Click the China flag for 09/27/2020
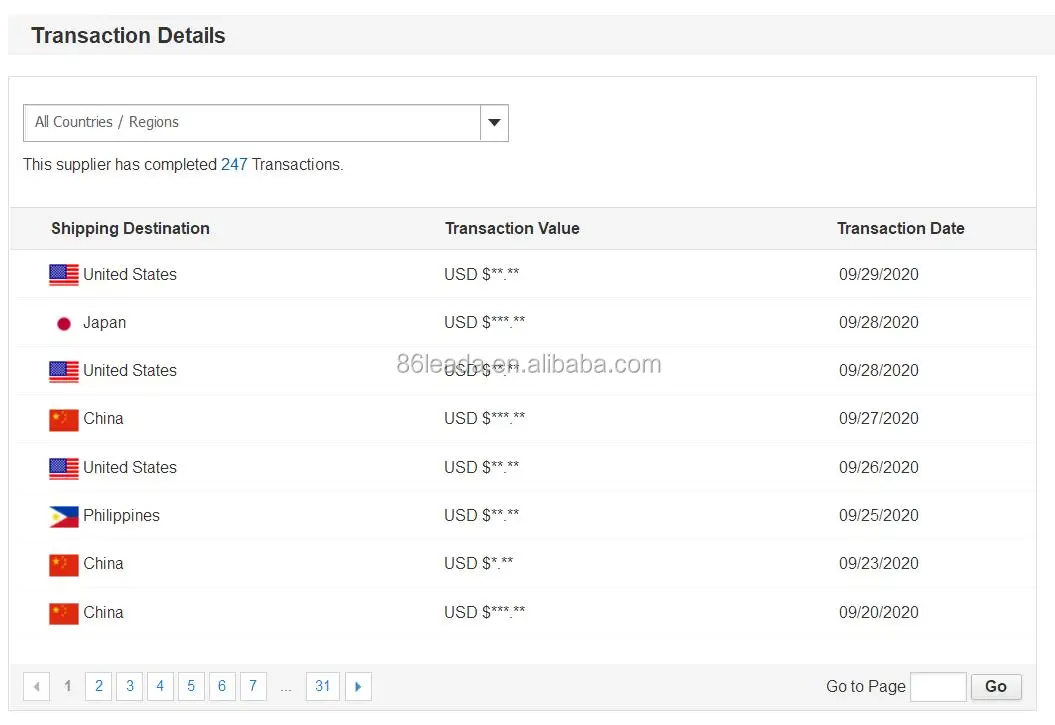The height and width of the screenshot is (725, 1055). pos(64,419)
